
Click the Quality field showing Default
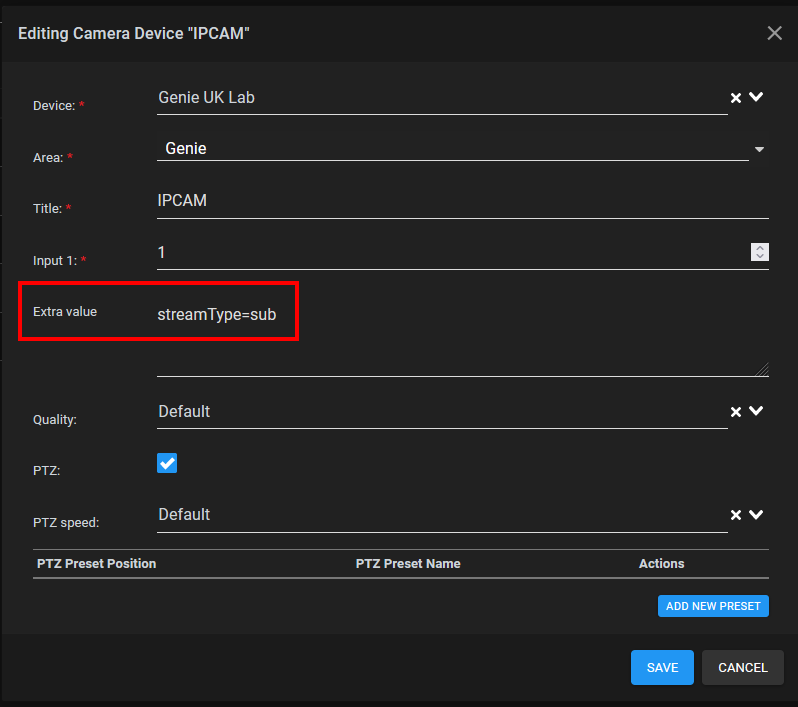click(442, 411)
